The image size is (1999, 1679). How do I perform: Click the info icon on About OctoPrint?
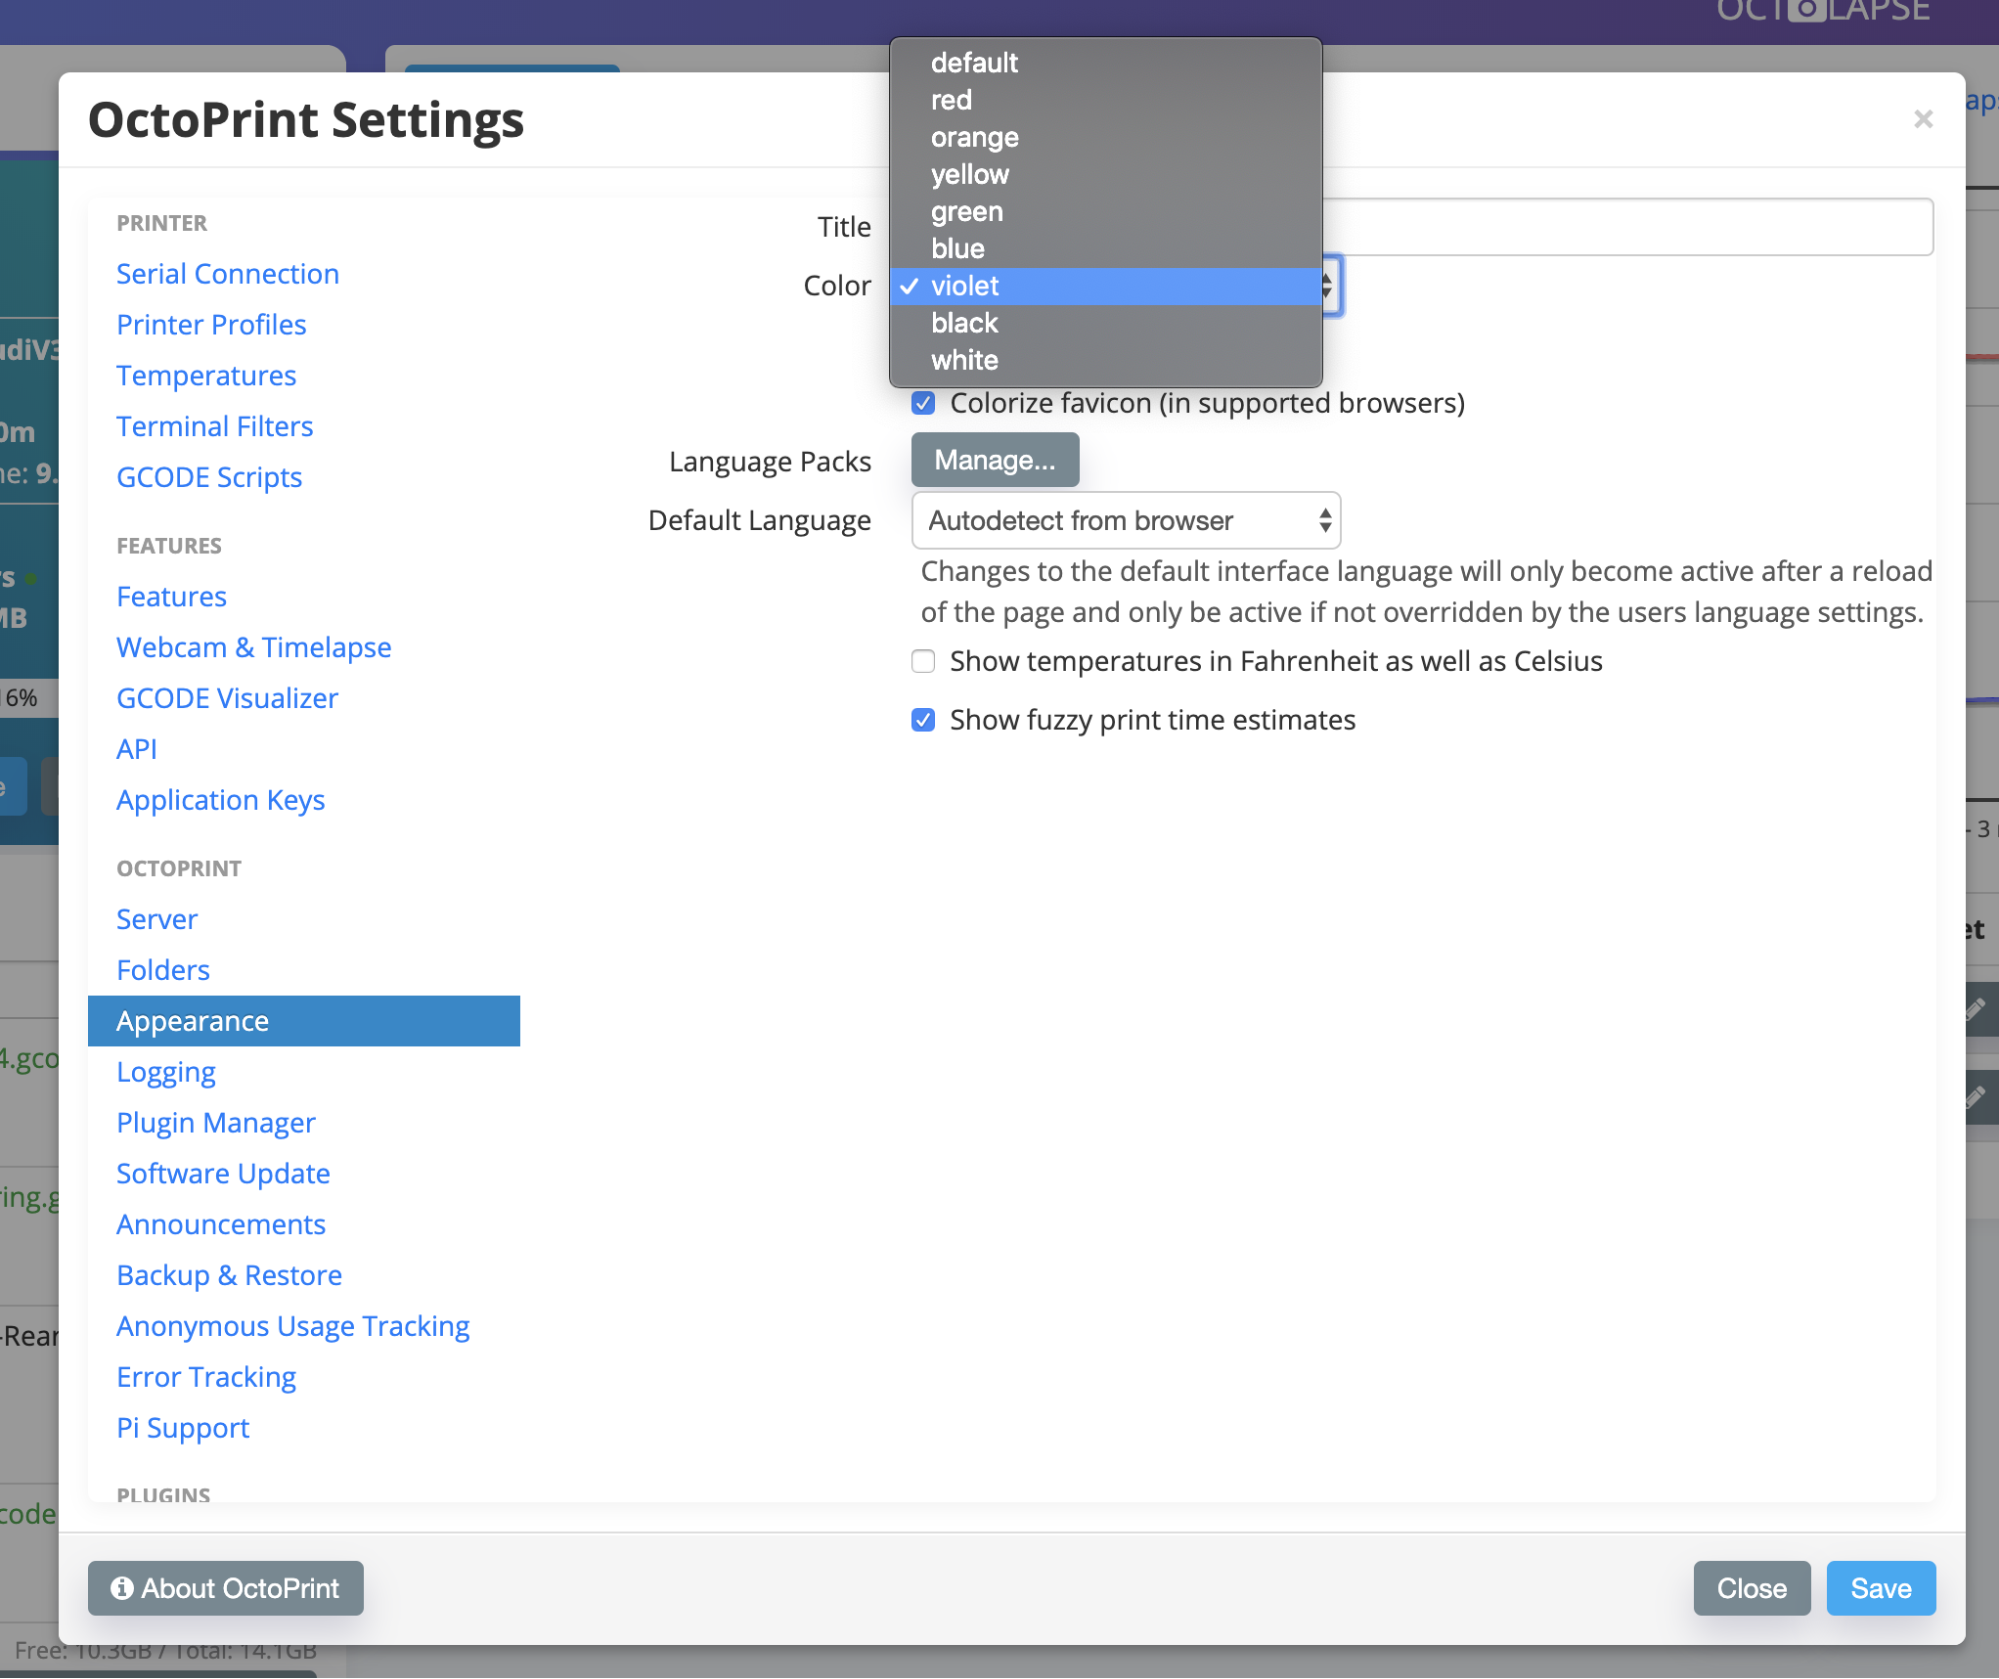(122, 1589)
